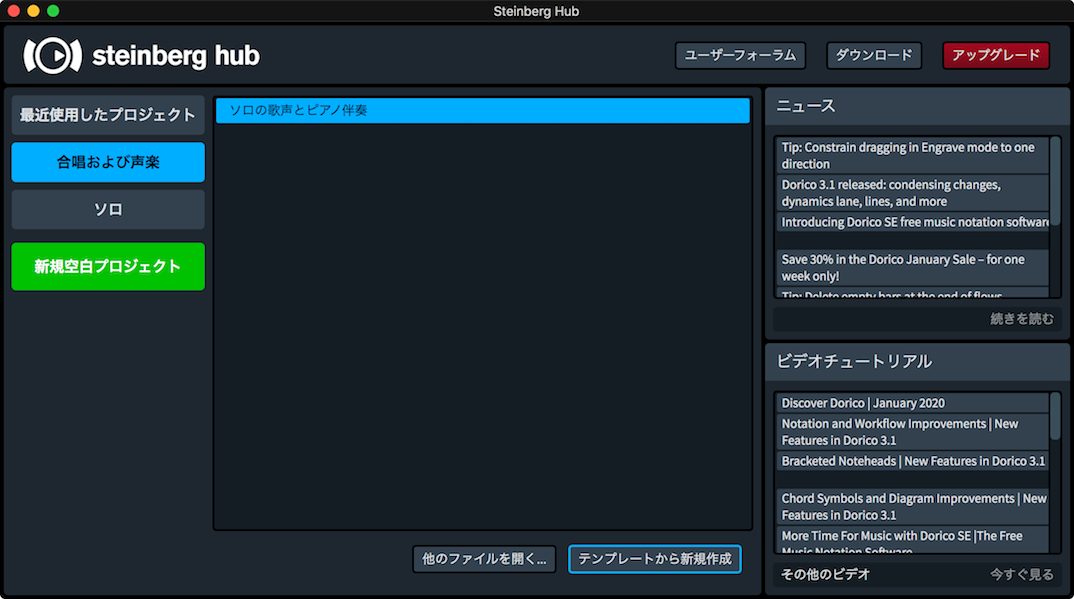
Task: Open Discover Dorico January 2020 video
Action: 912,403
